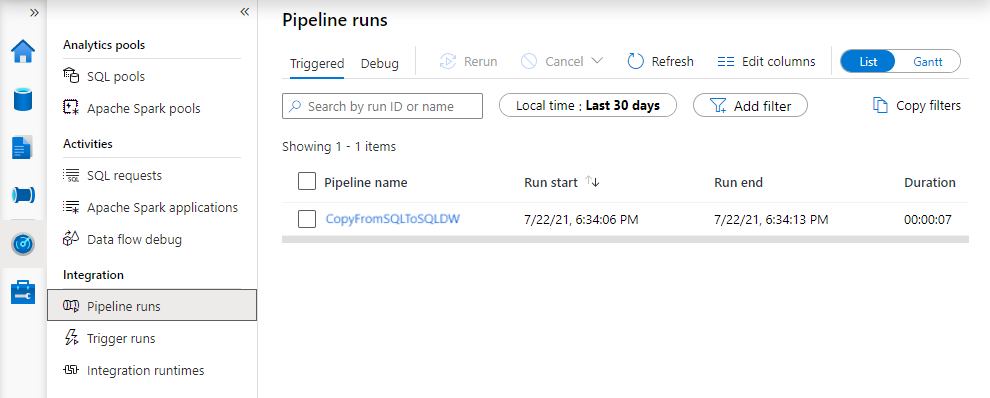This screenshot has width=990, height=398.
Task: Click the Refresh circular arrow icon
Action: click(x=635, y=61)
